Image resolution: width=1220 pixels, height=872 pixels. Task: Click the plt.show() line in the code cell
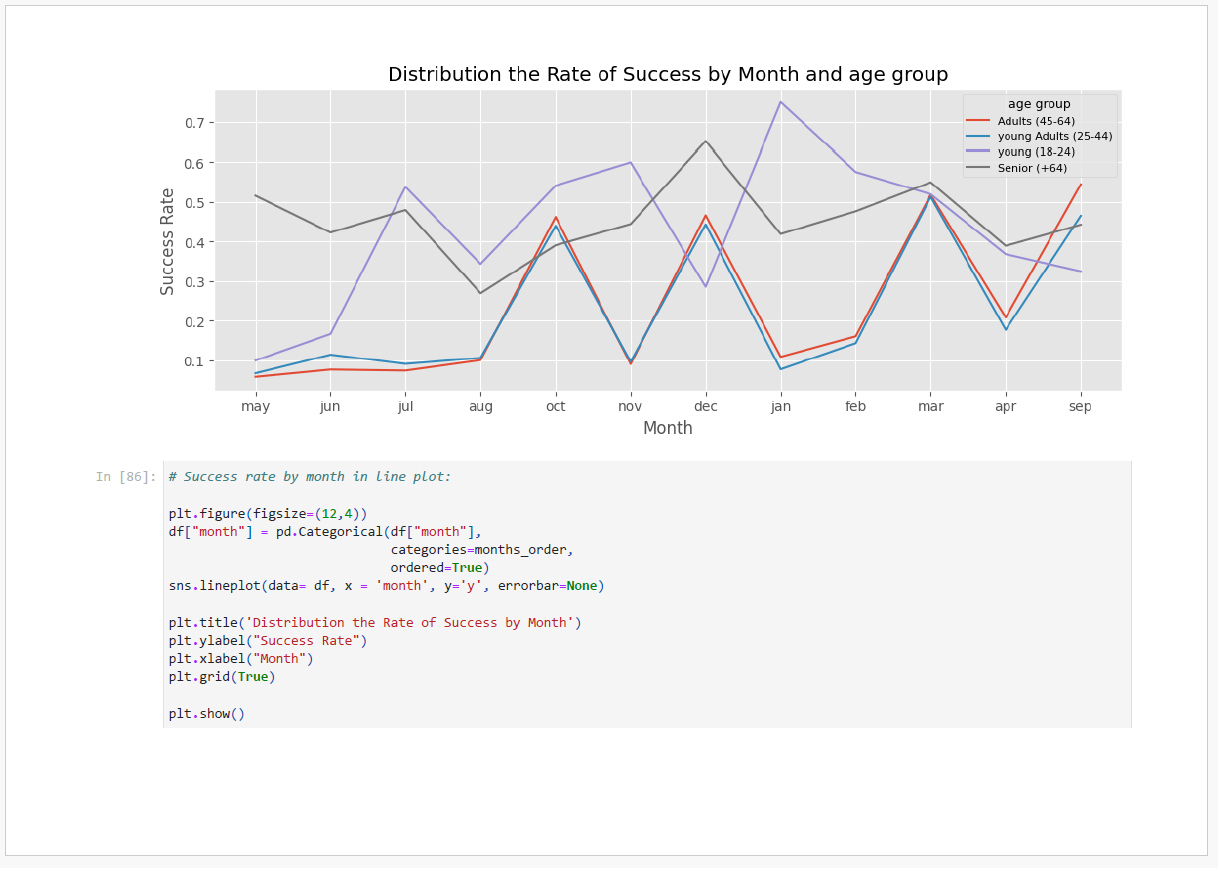[206, 714]
